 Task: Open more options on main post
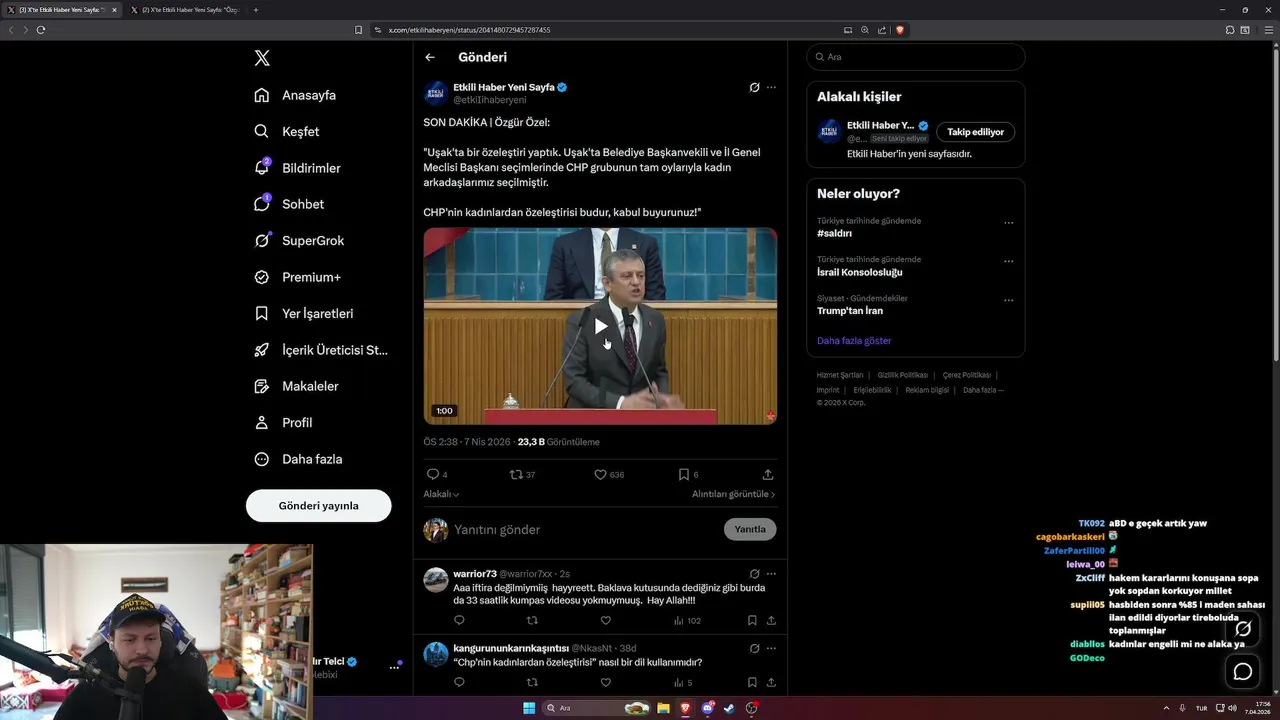point(771,87)
